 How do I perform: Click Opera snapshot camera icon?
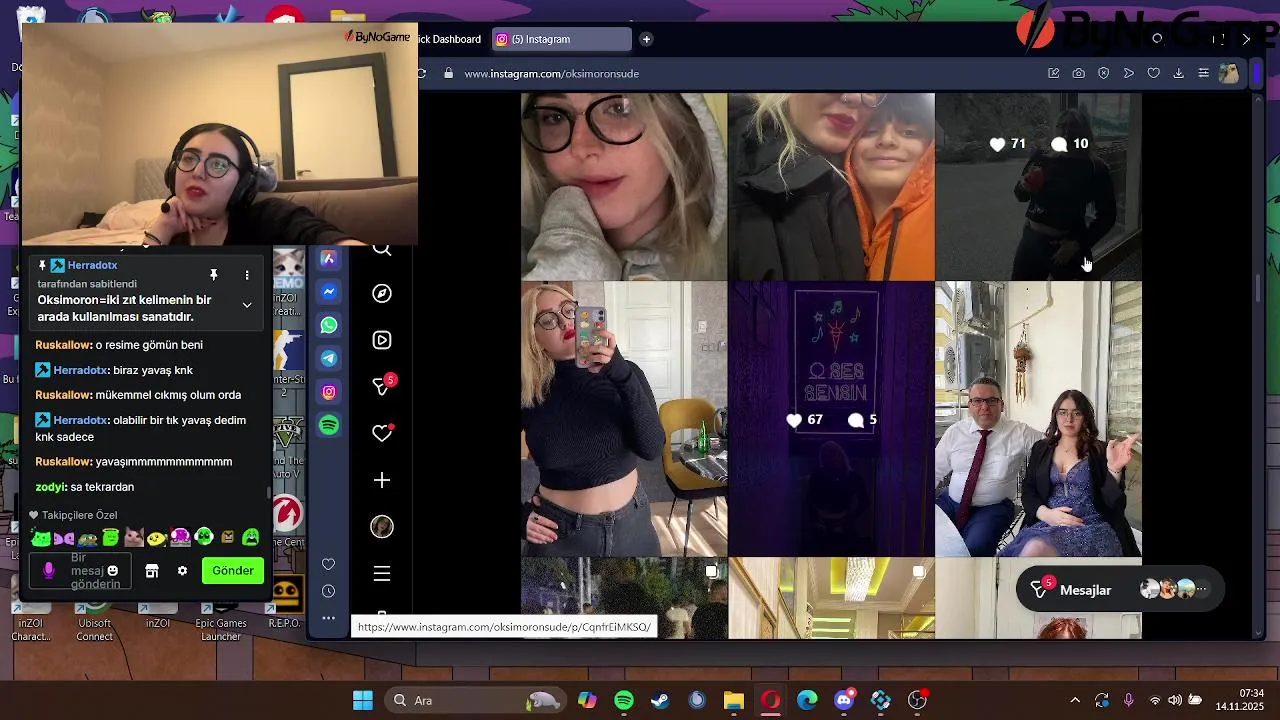[1078, 73]
